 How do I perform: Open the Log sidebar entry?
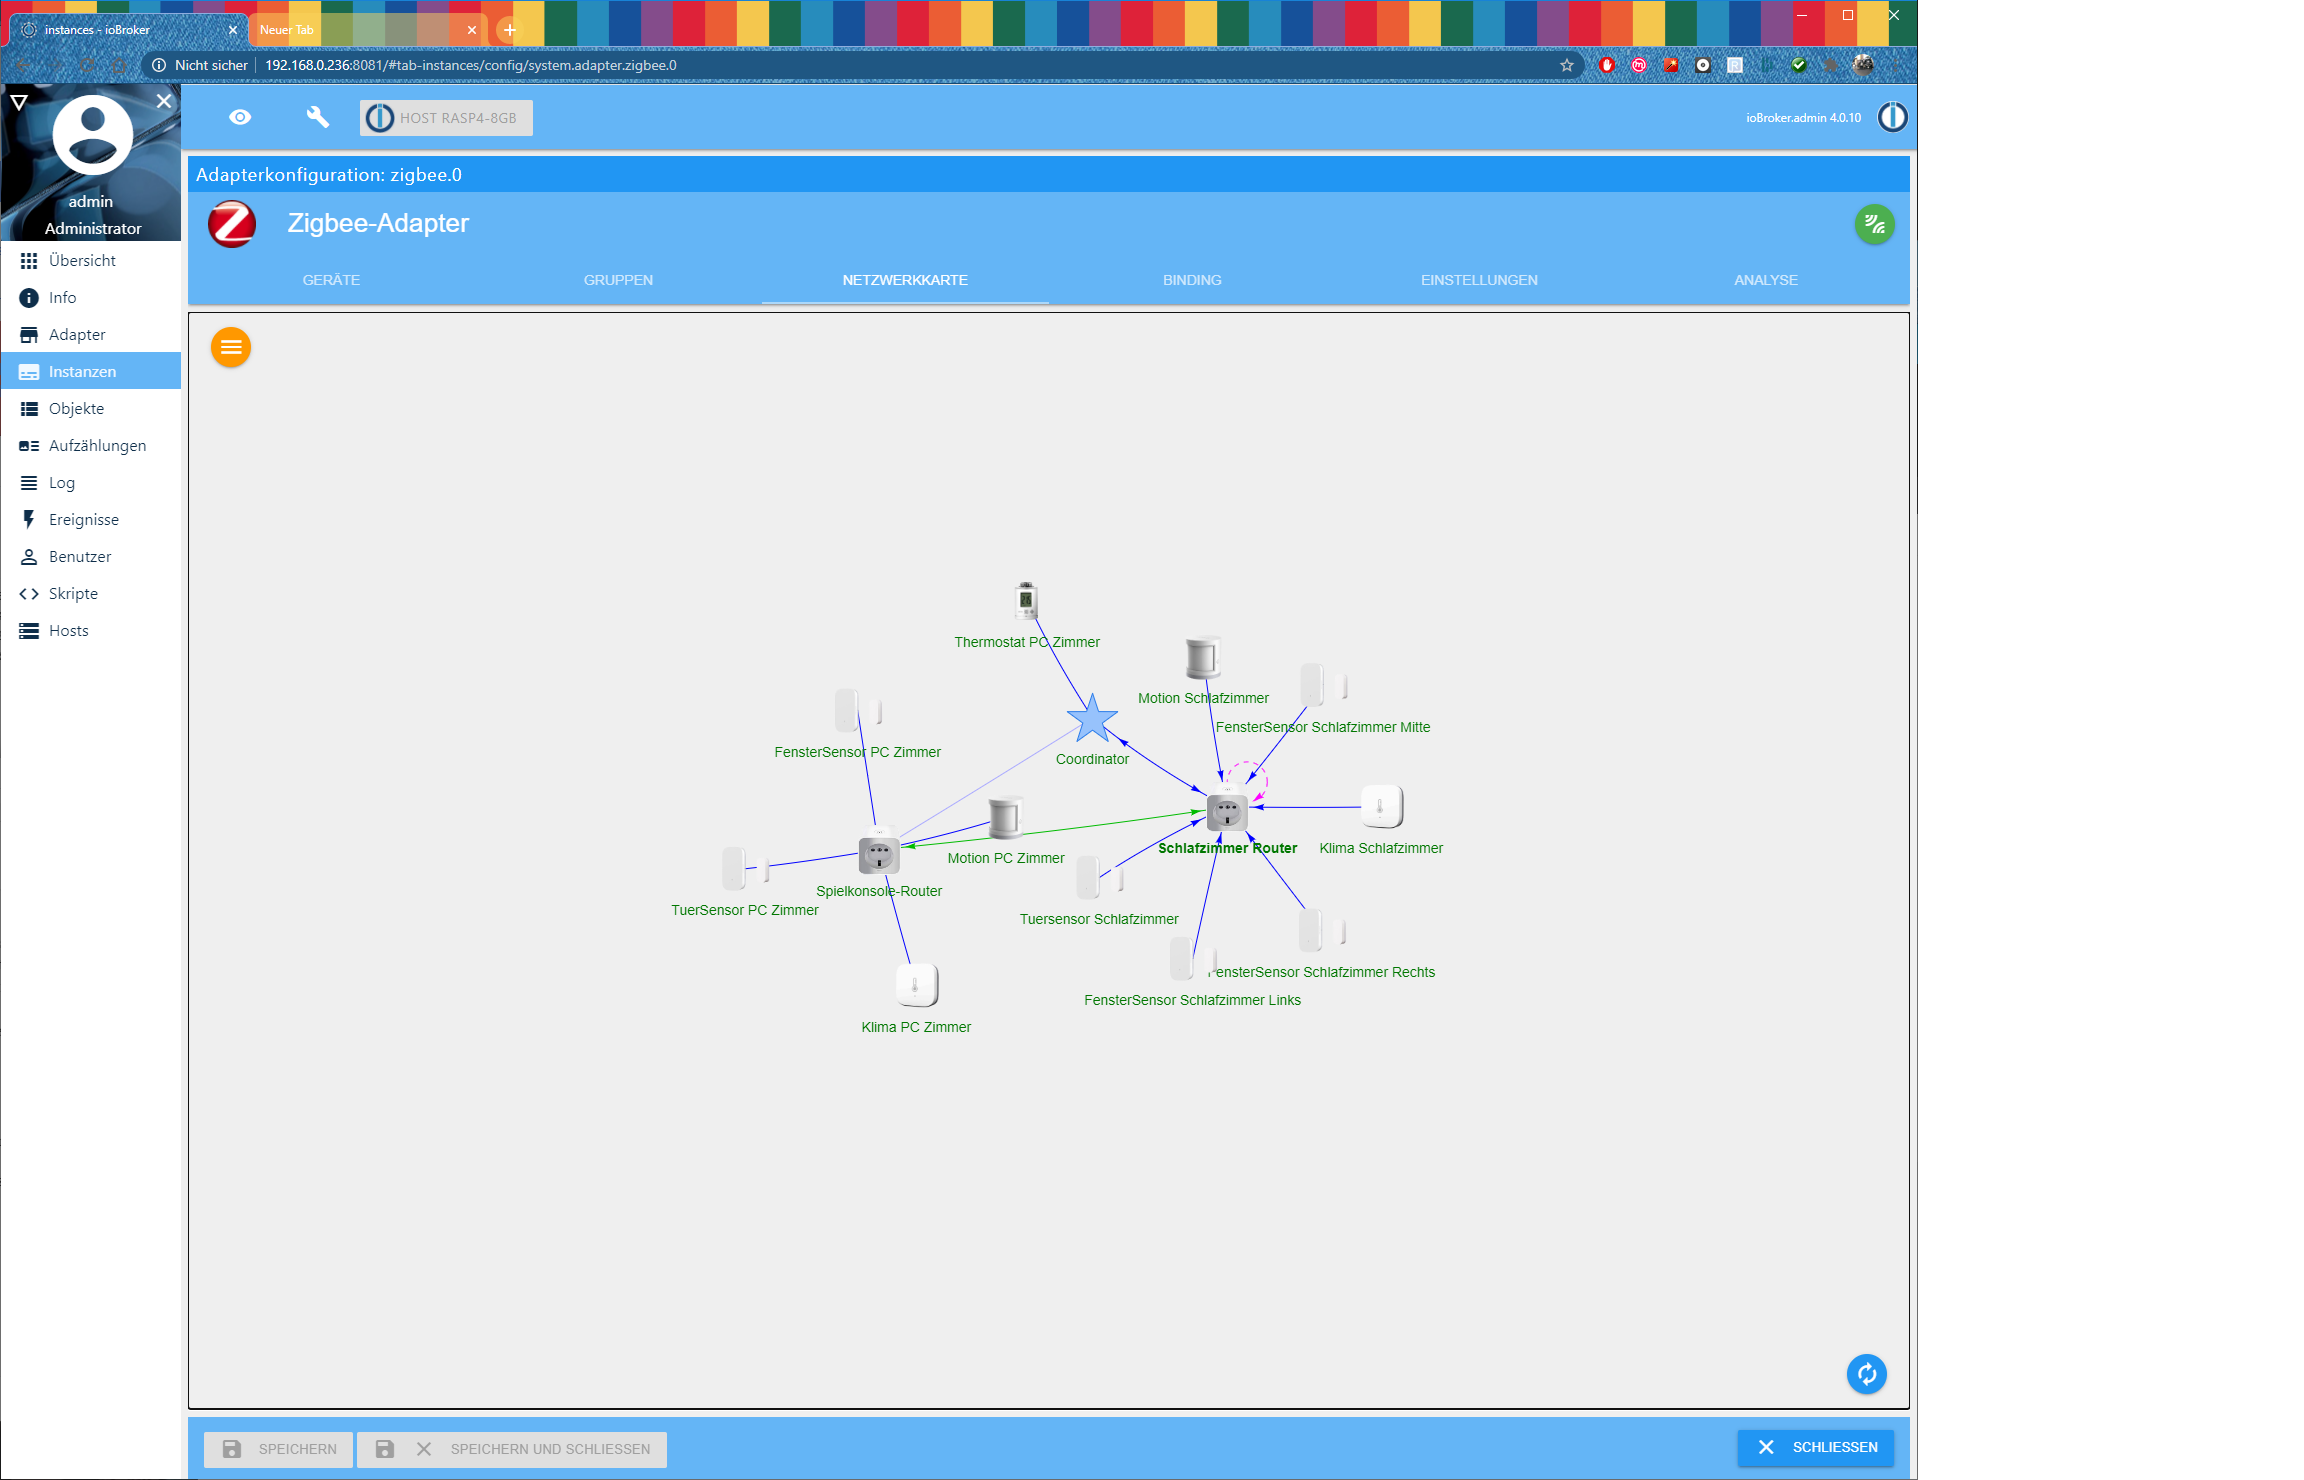61,482
